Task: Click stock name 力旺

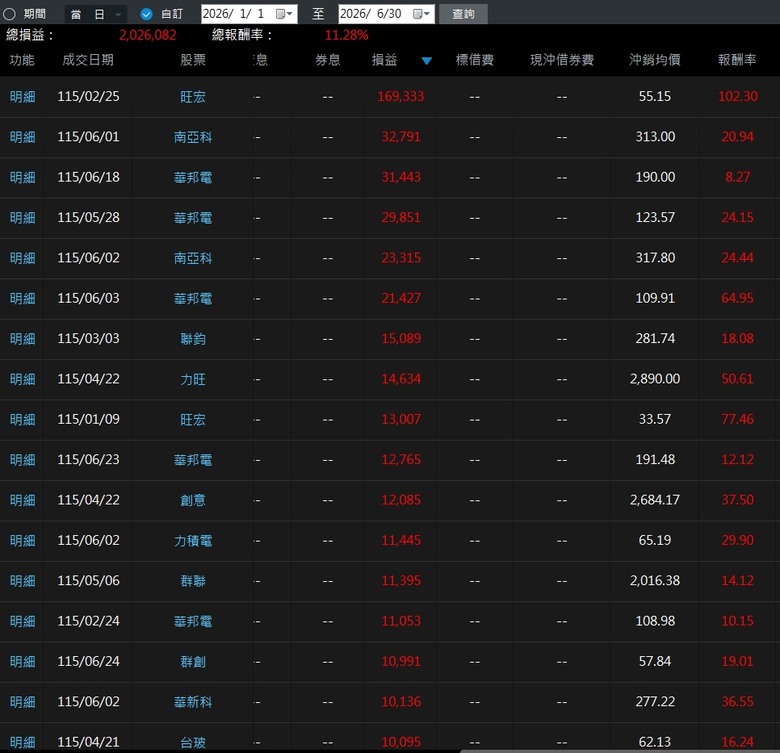Action: pos(193,379)
